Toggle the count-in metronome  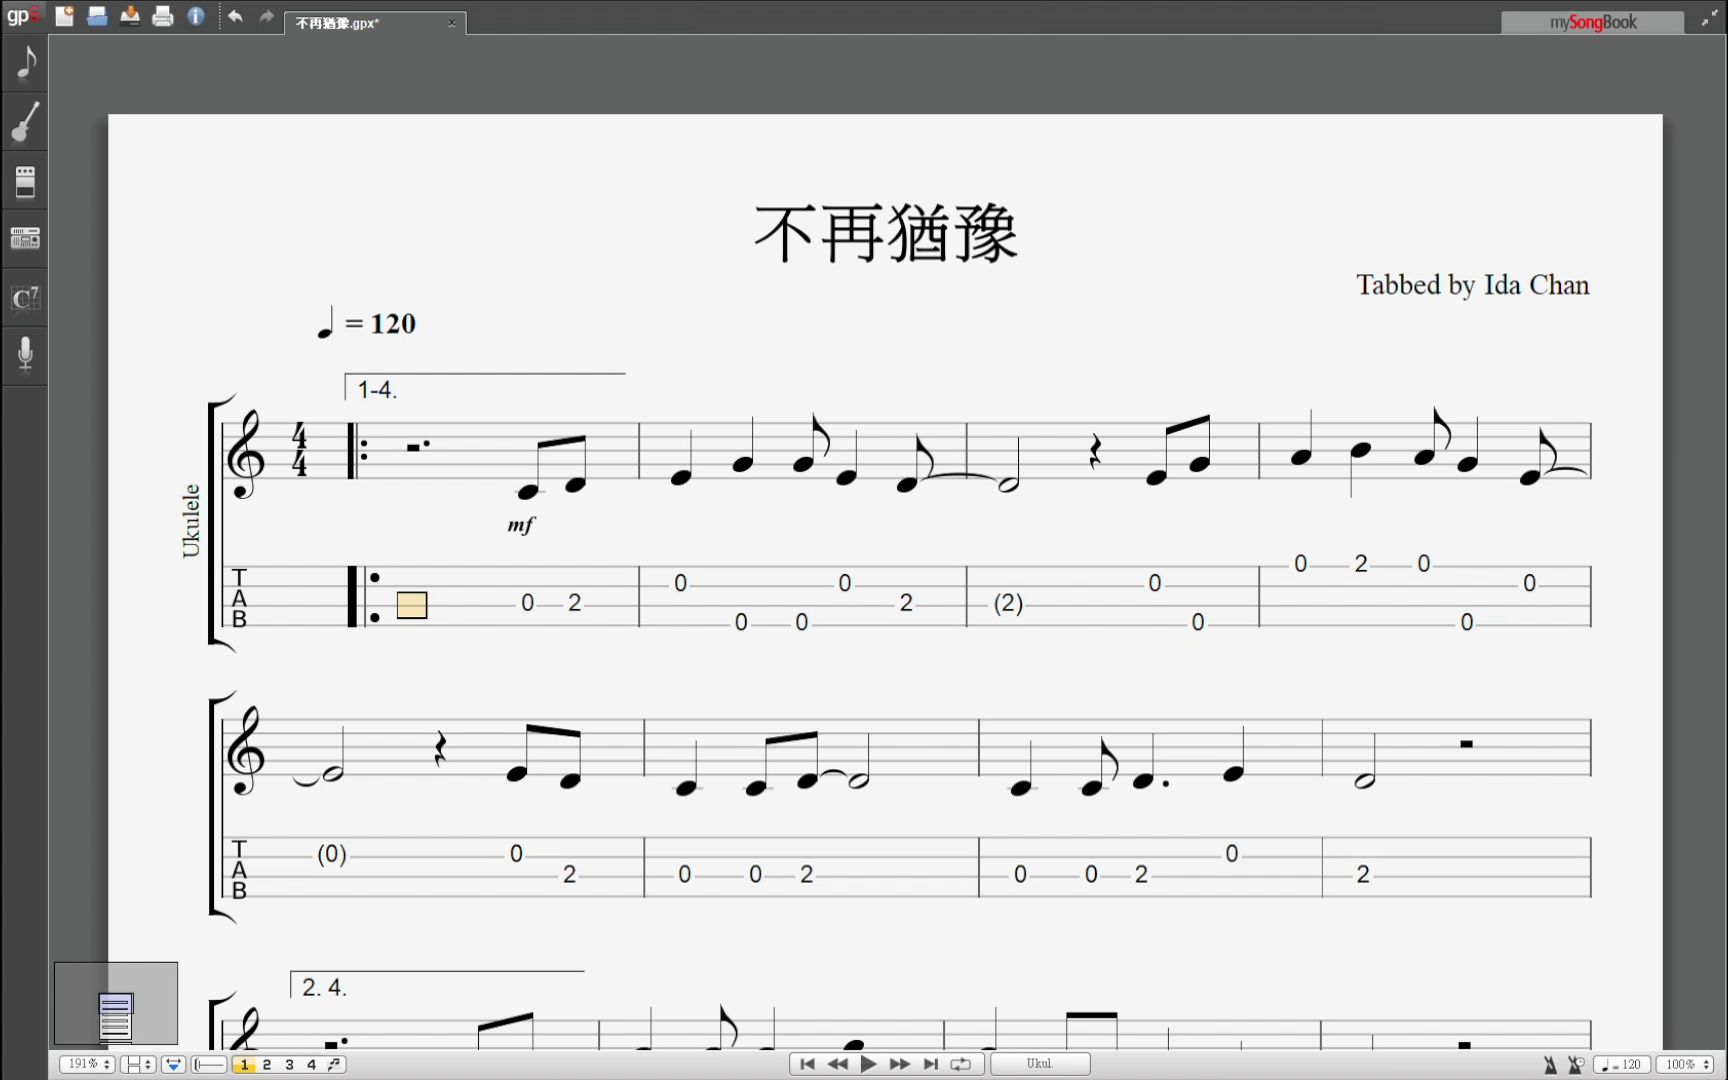coord(1576,1065)
